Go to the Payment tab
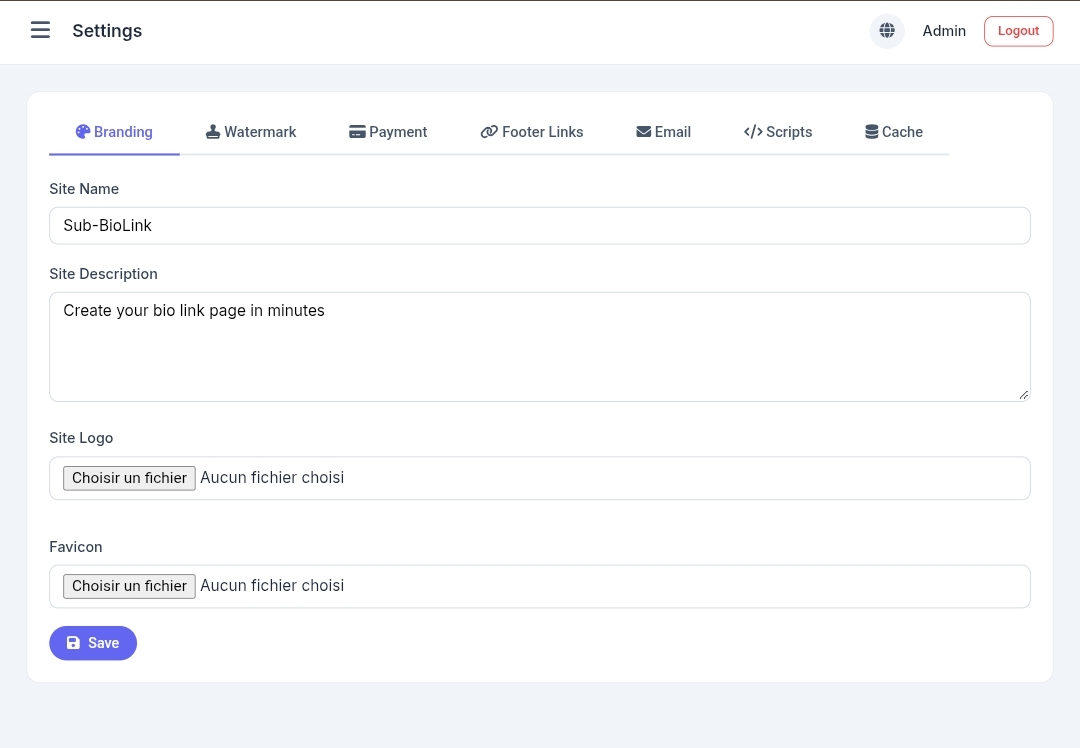Viewport: 1080px width, 748px height. (x=388, y=132)
